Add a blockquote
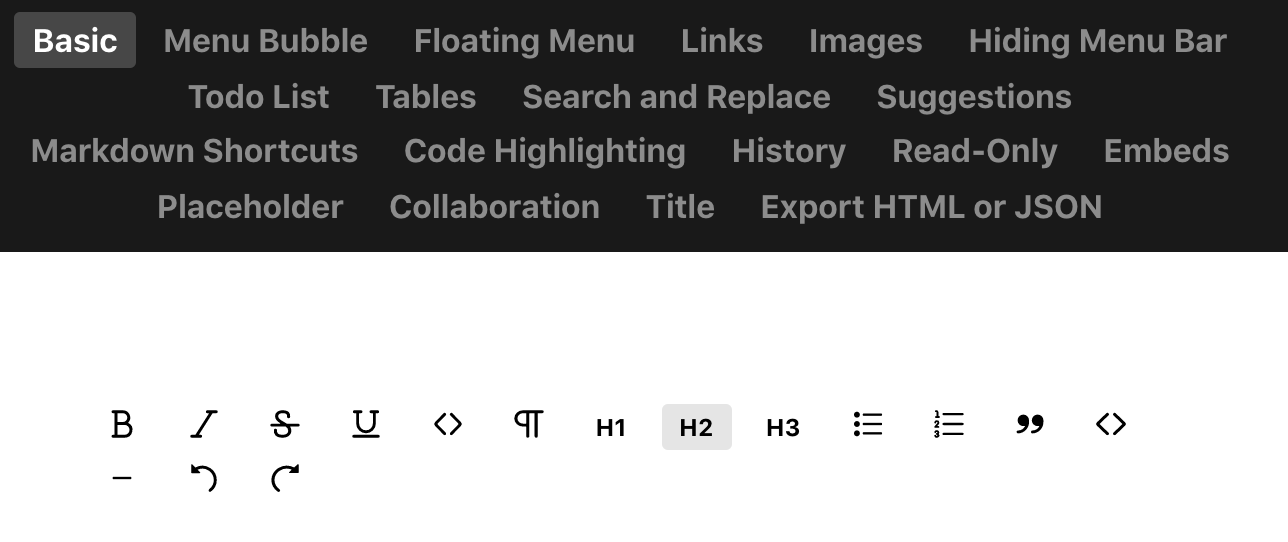The image size is (1288, 542). pos(1030,425)
